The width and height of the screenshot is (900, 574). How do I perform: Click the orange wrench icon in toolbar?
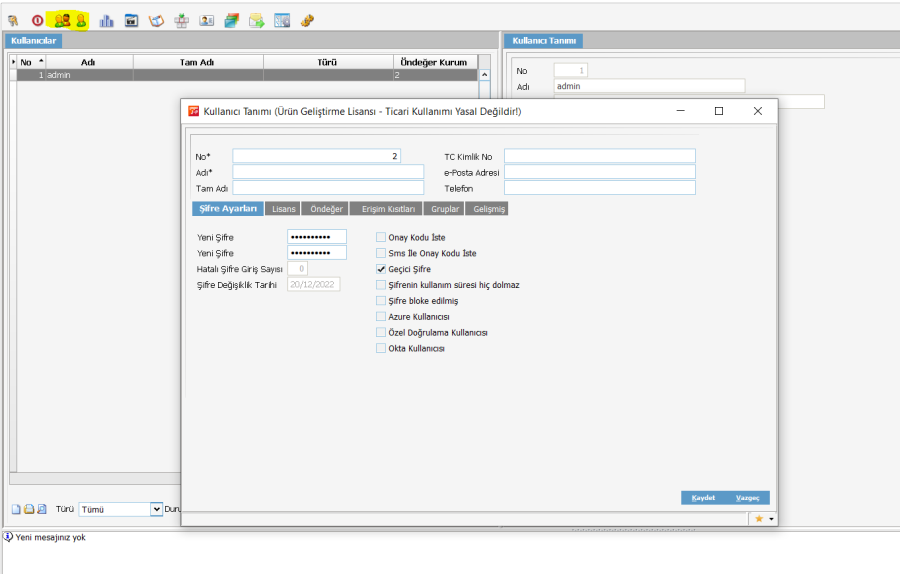point(307,20)
